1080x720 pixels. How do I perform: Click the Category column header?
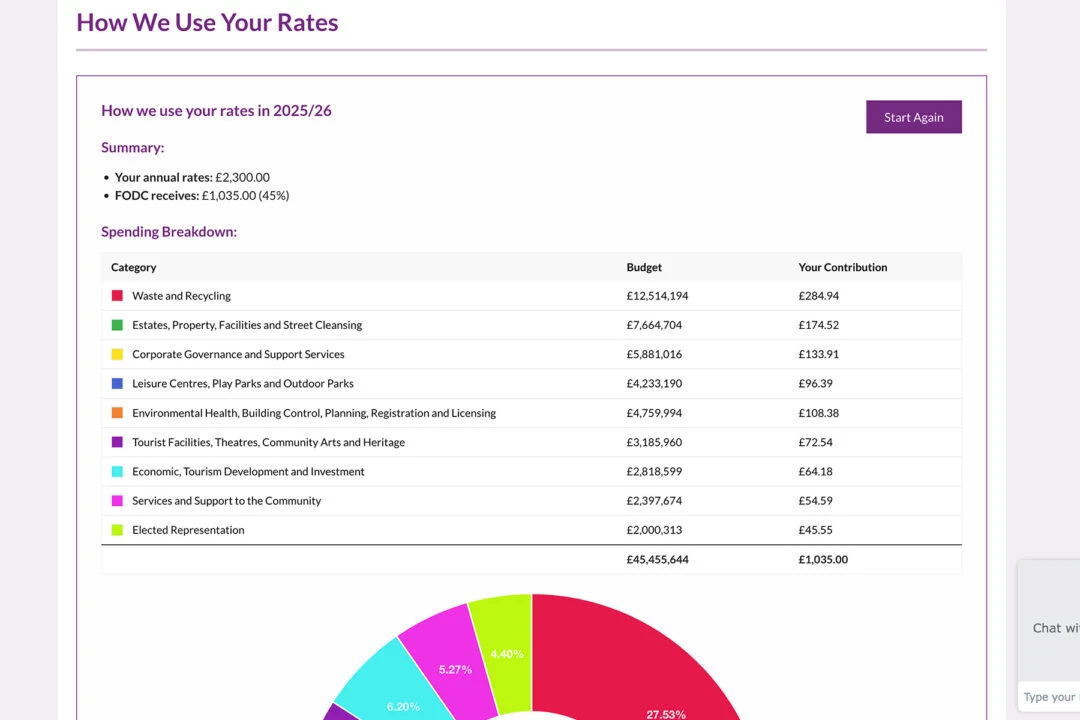pyautogui.click(x=134, y=267)
